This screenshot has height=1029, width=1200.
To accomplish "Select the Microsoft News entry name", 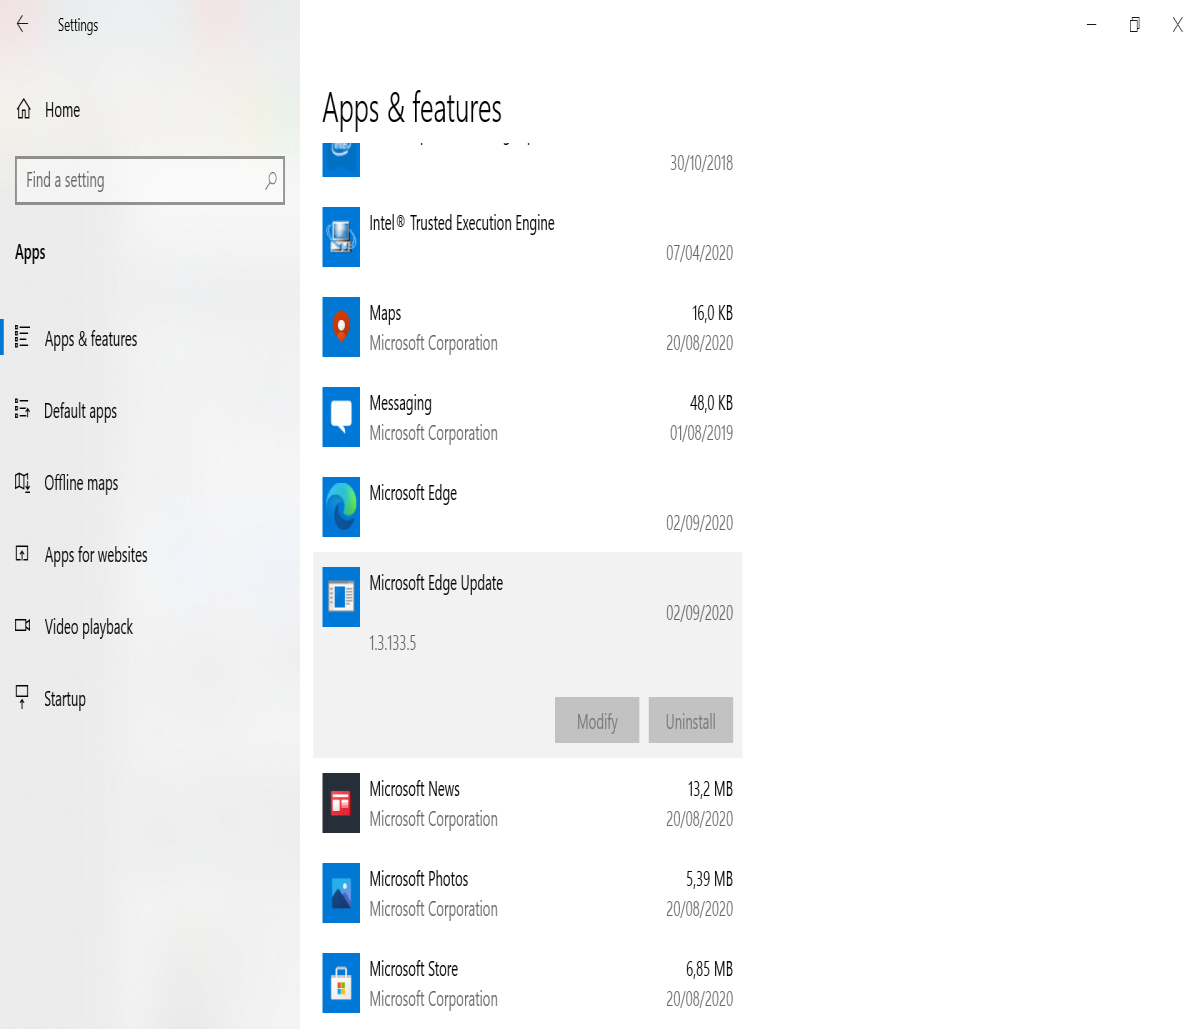I will tap(414, 789).
